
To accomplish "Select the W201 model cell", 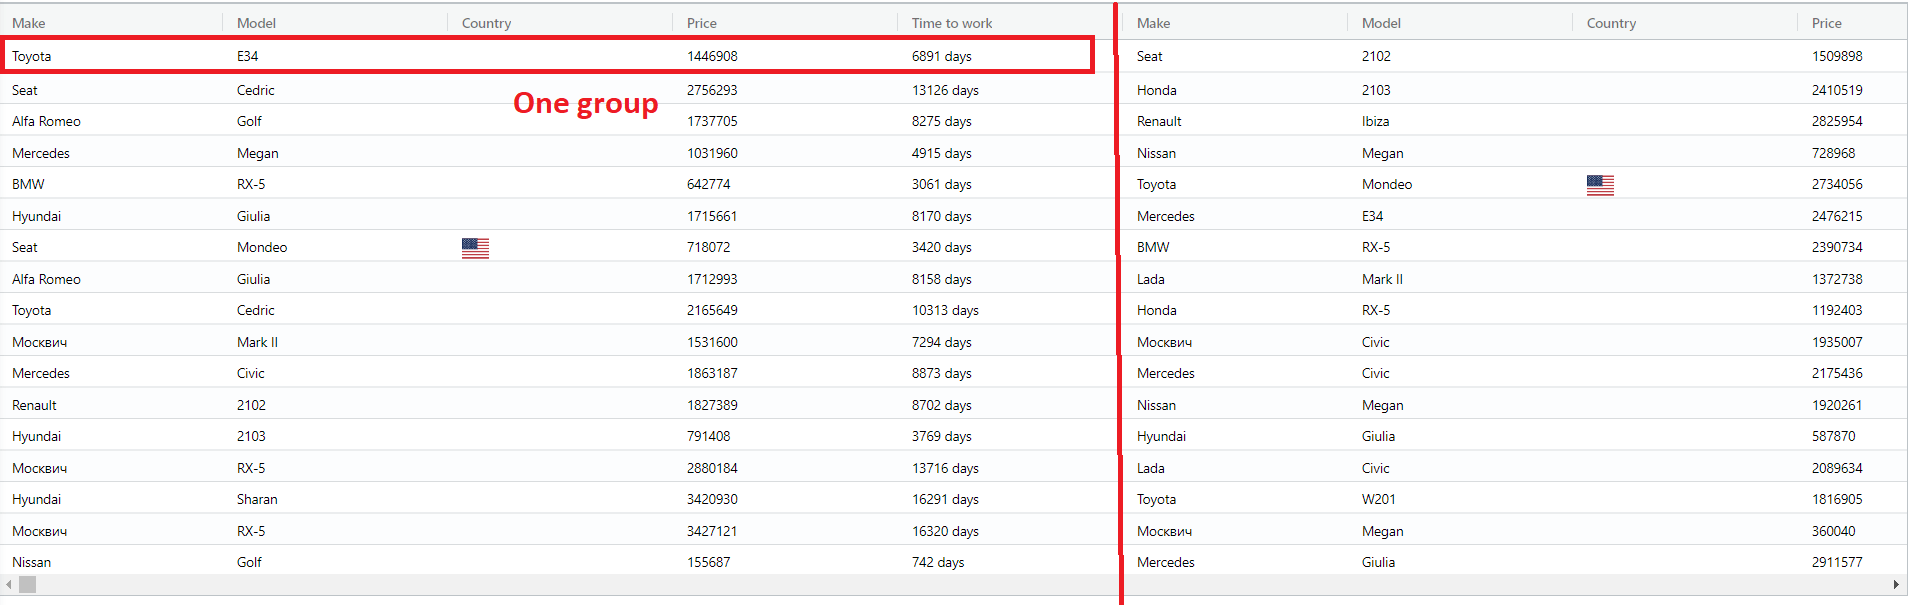I will pyautogui.click(x=1378, y=499).
